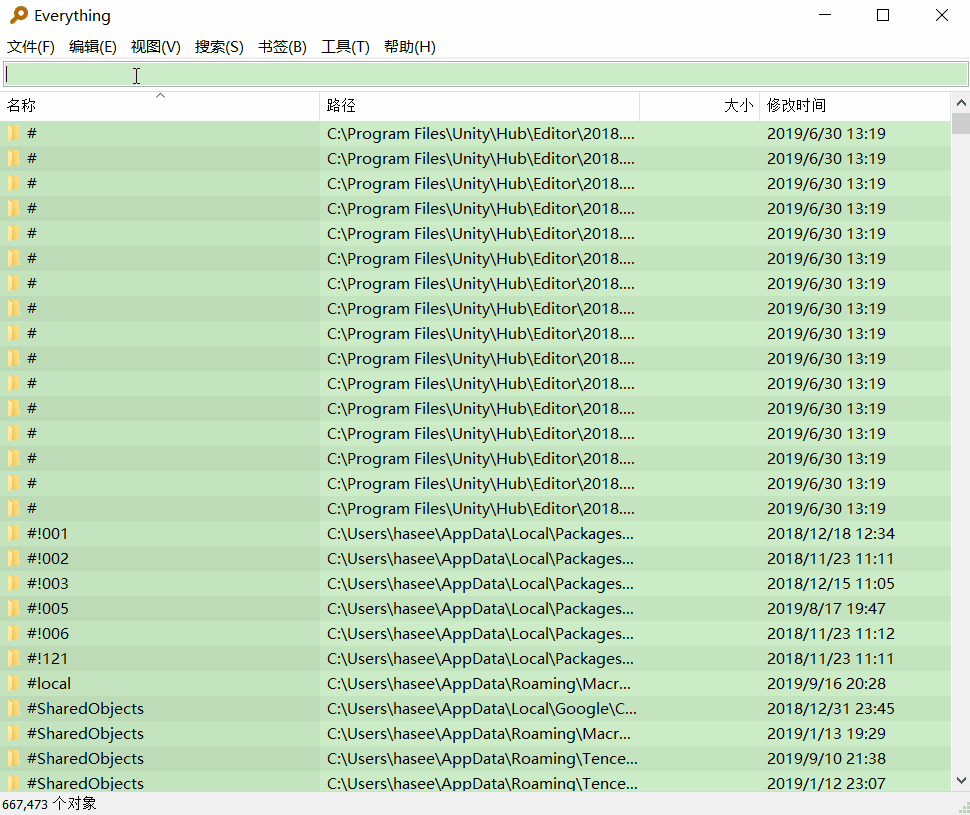Click date 2018/11/23 11:12
The height and width of the screenshot is (815, 970).
pyautogui.click(x=831, y=634)
